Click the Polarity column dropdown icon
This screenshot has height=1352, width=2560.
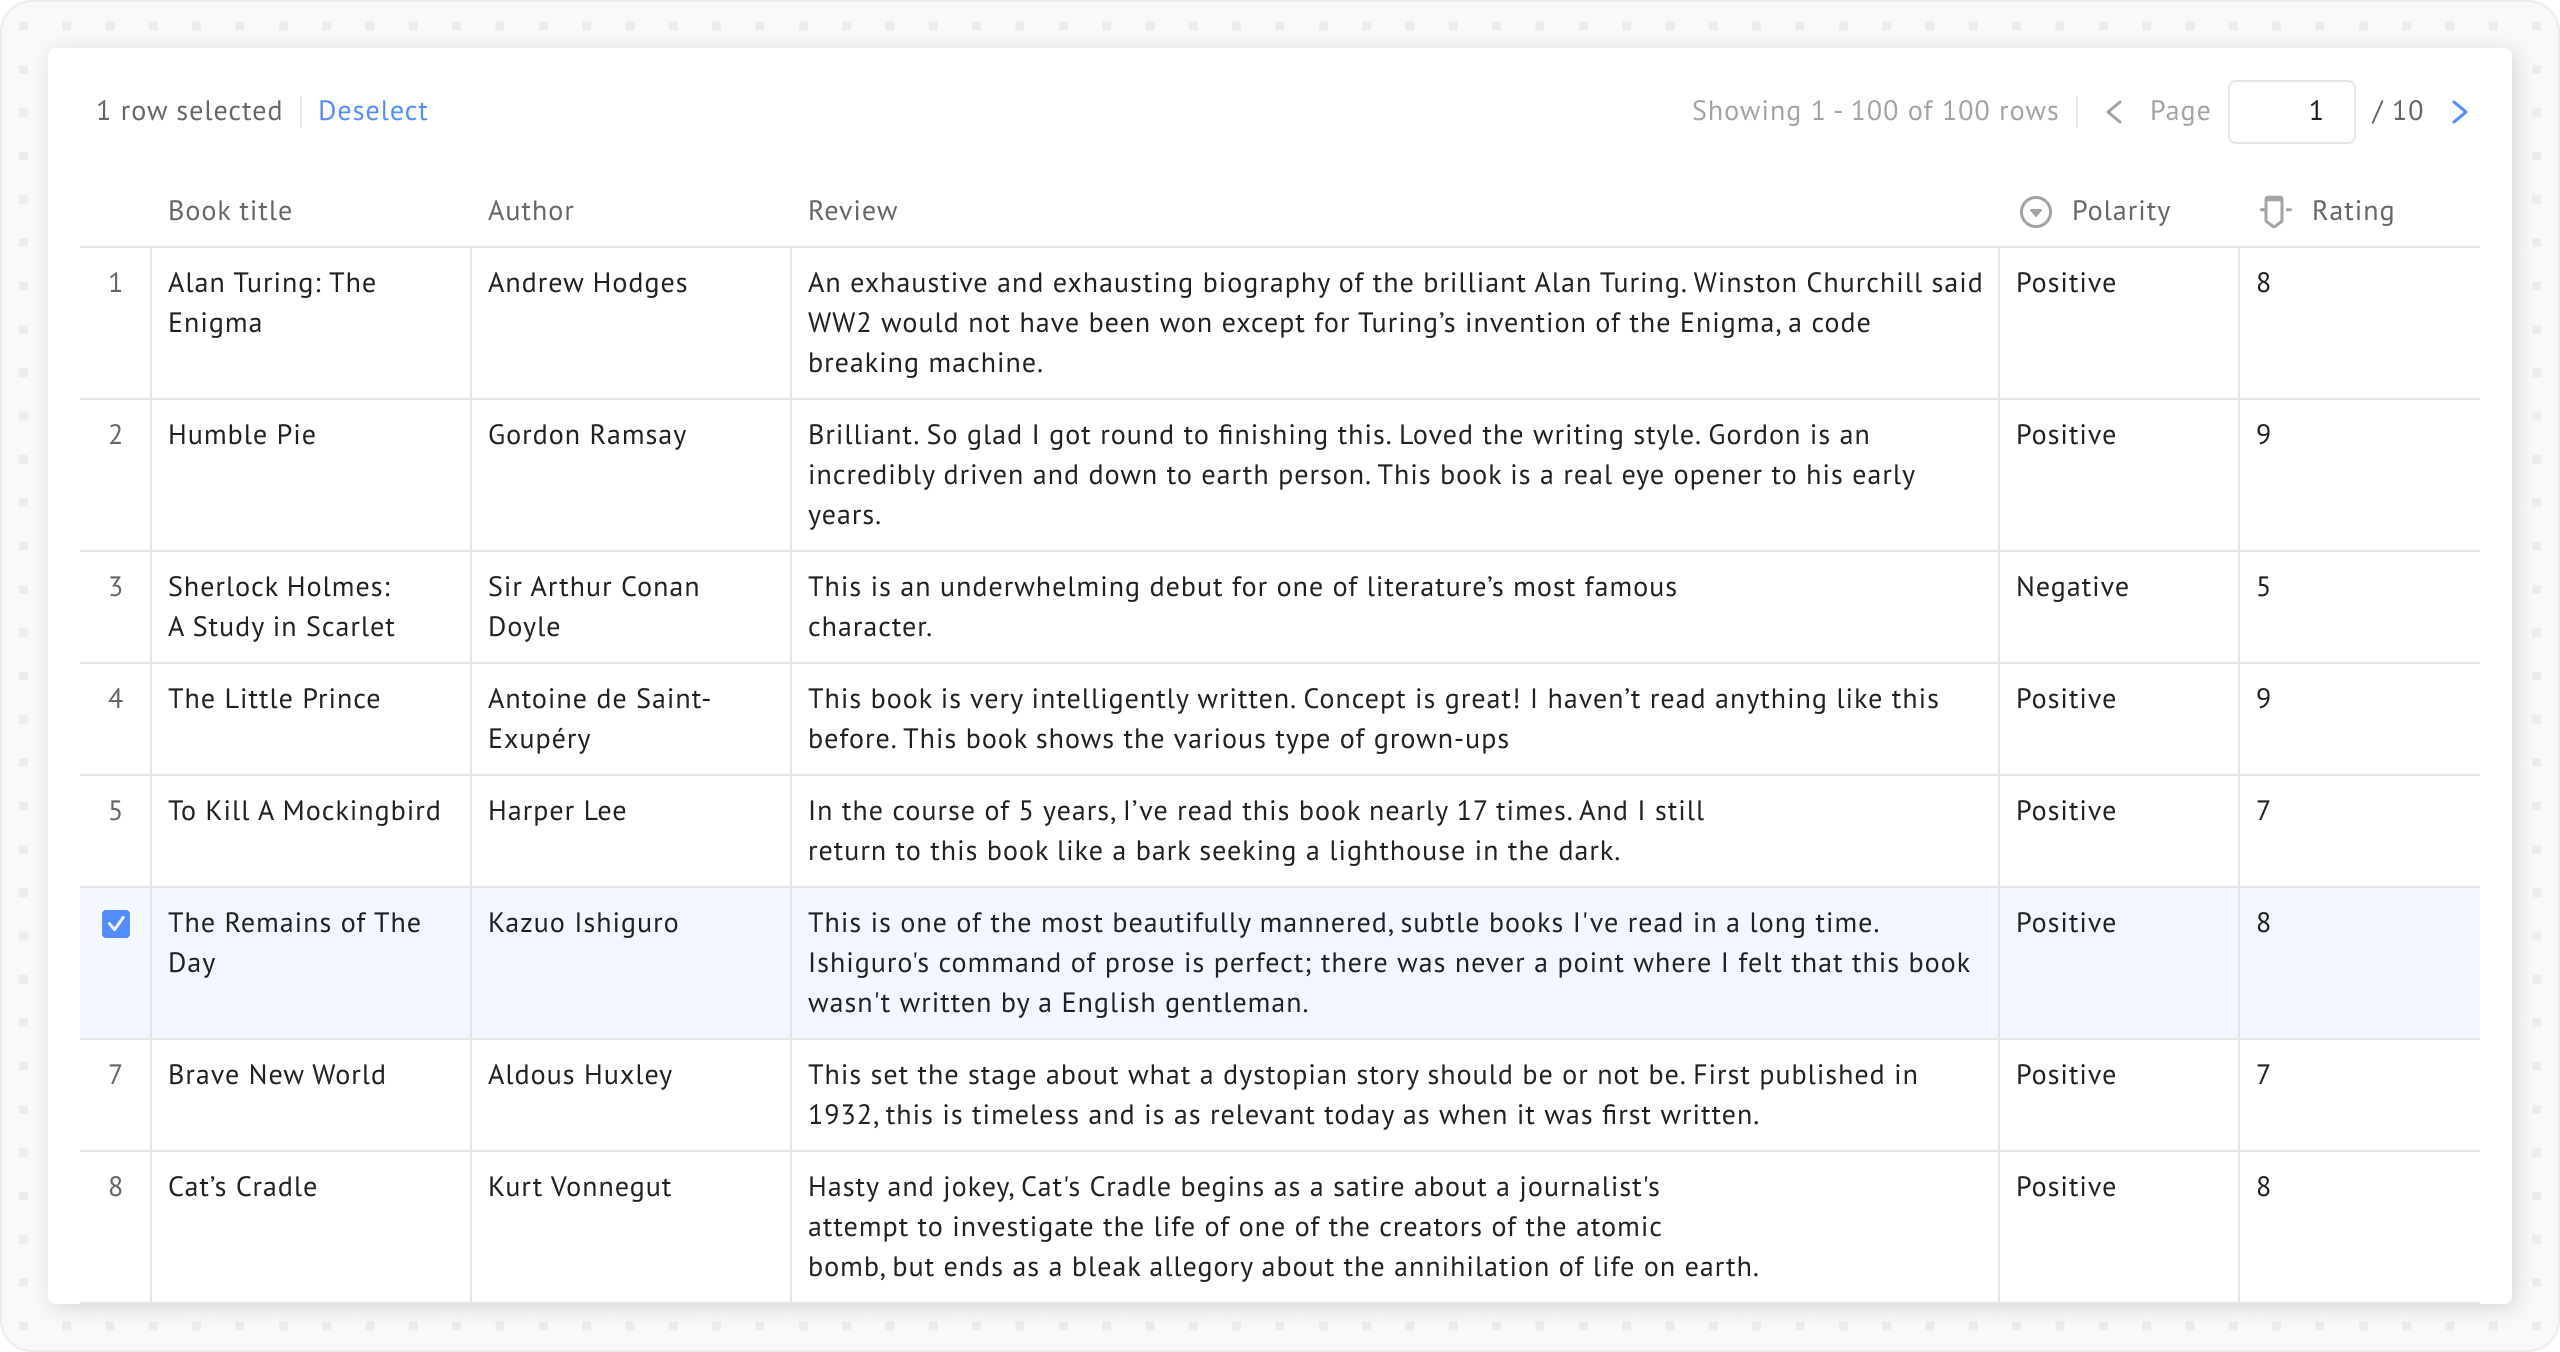tap(2035, 212)
